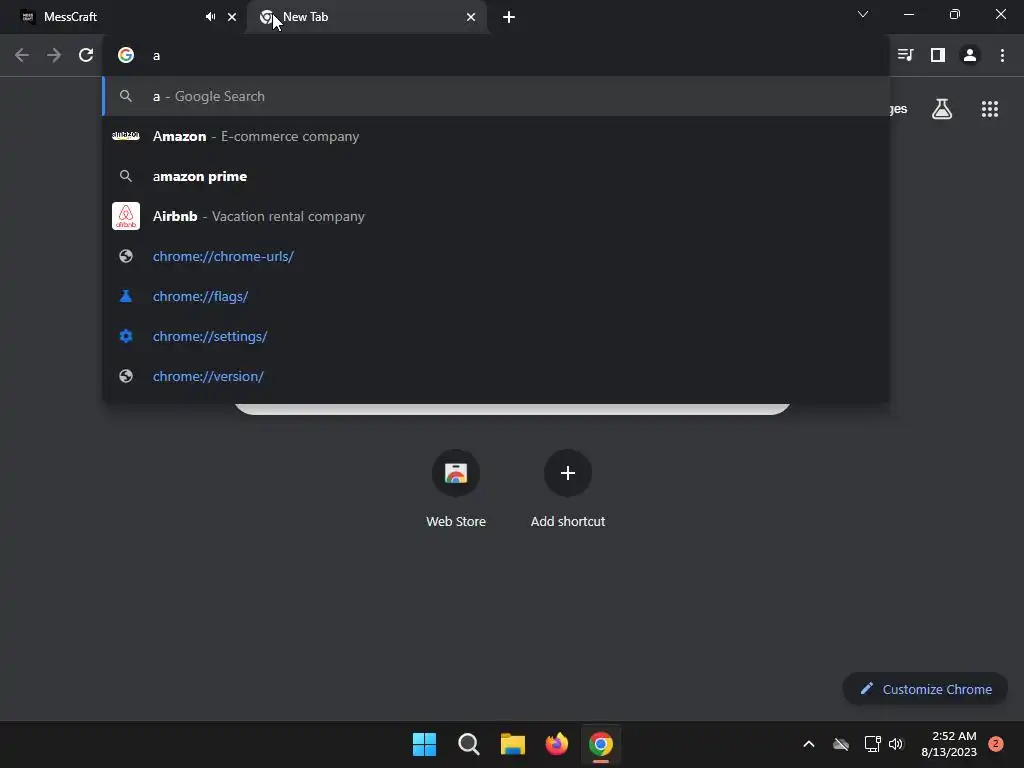Open chrome://chrome-urls/ suggestion
1024x768 pixels.
click(496, 256)
